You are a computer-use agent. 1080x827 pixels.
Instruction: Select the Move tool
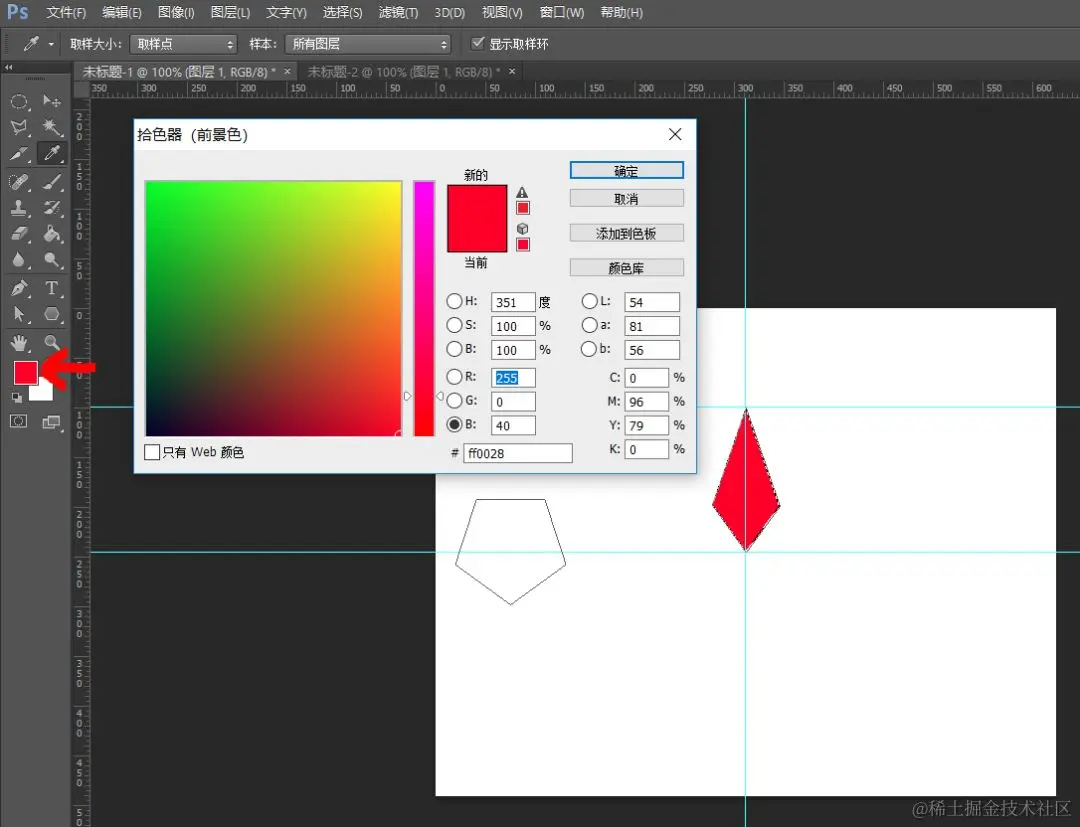point(52,102)
